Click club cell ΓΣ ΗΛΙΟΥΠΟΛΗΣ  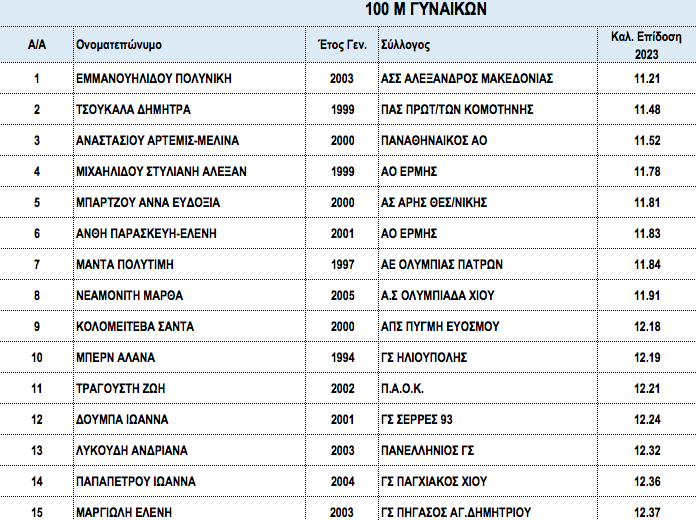tap(425, 357)
